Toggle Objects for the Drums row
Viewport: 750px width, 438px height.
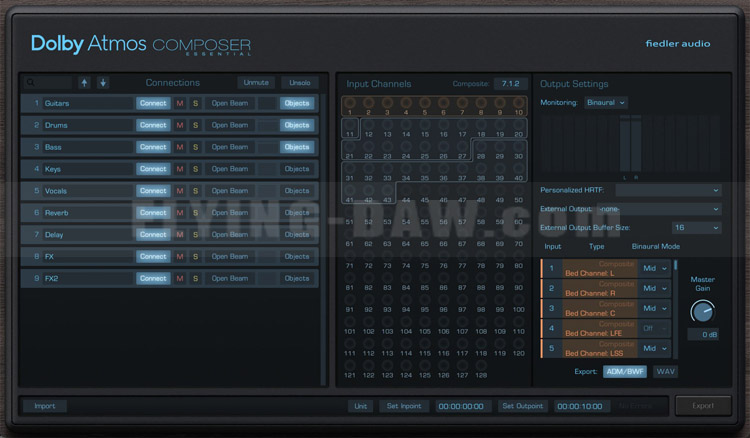coord(297,125)
